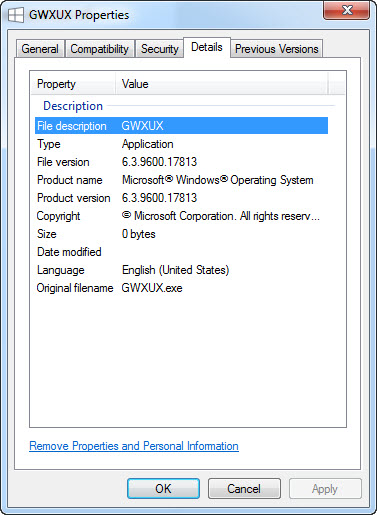Select the File description row
Viewport: 377px width, 515px height.
(181, 126)
